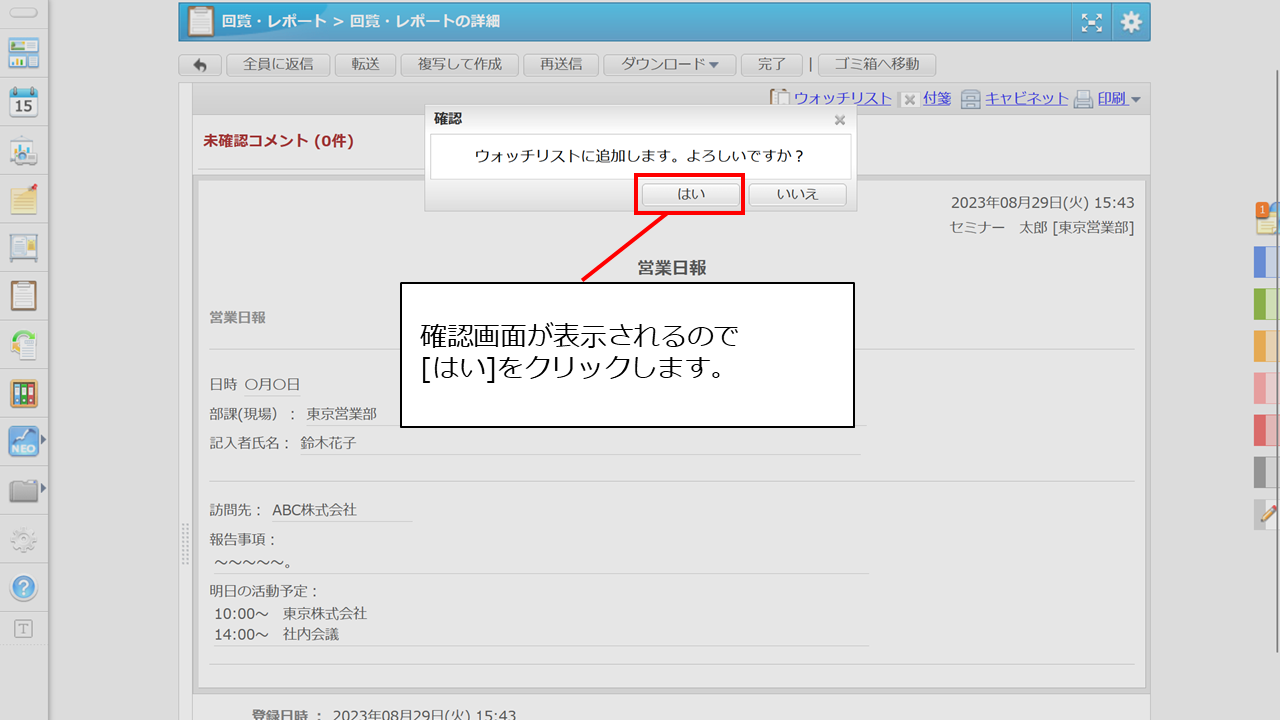
Task: Open the header settings gear icon
Action: (x=1131, y=22)
